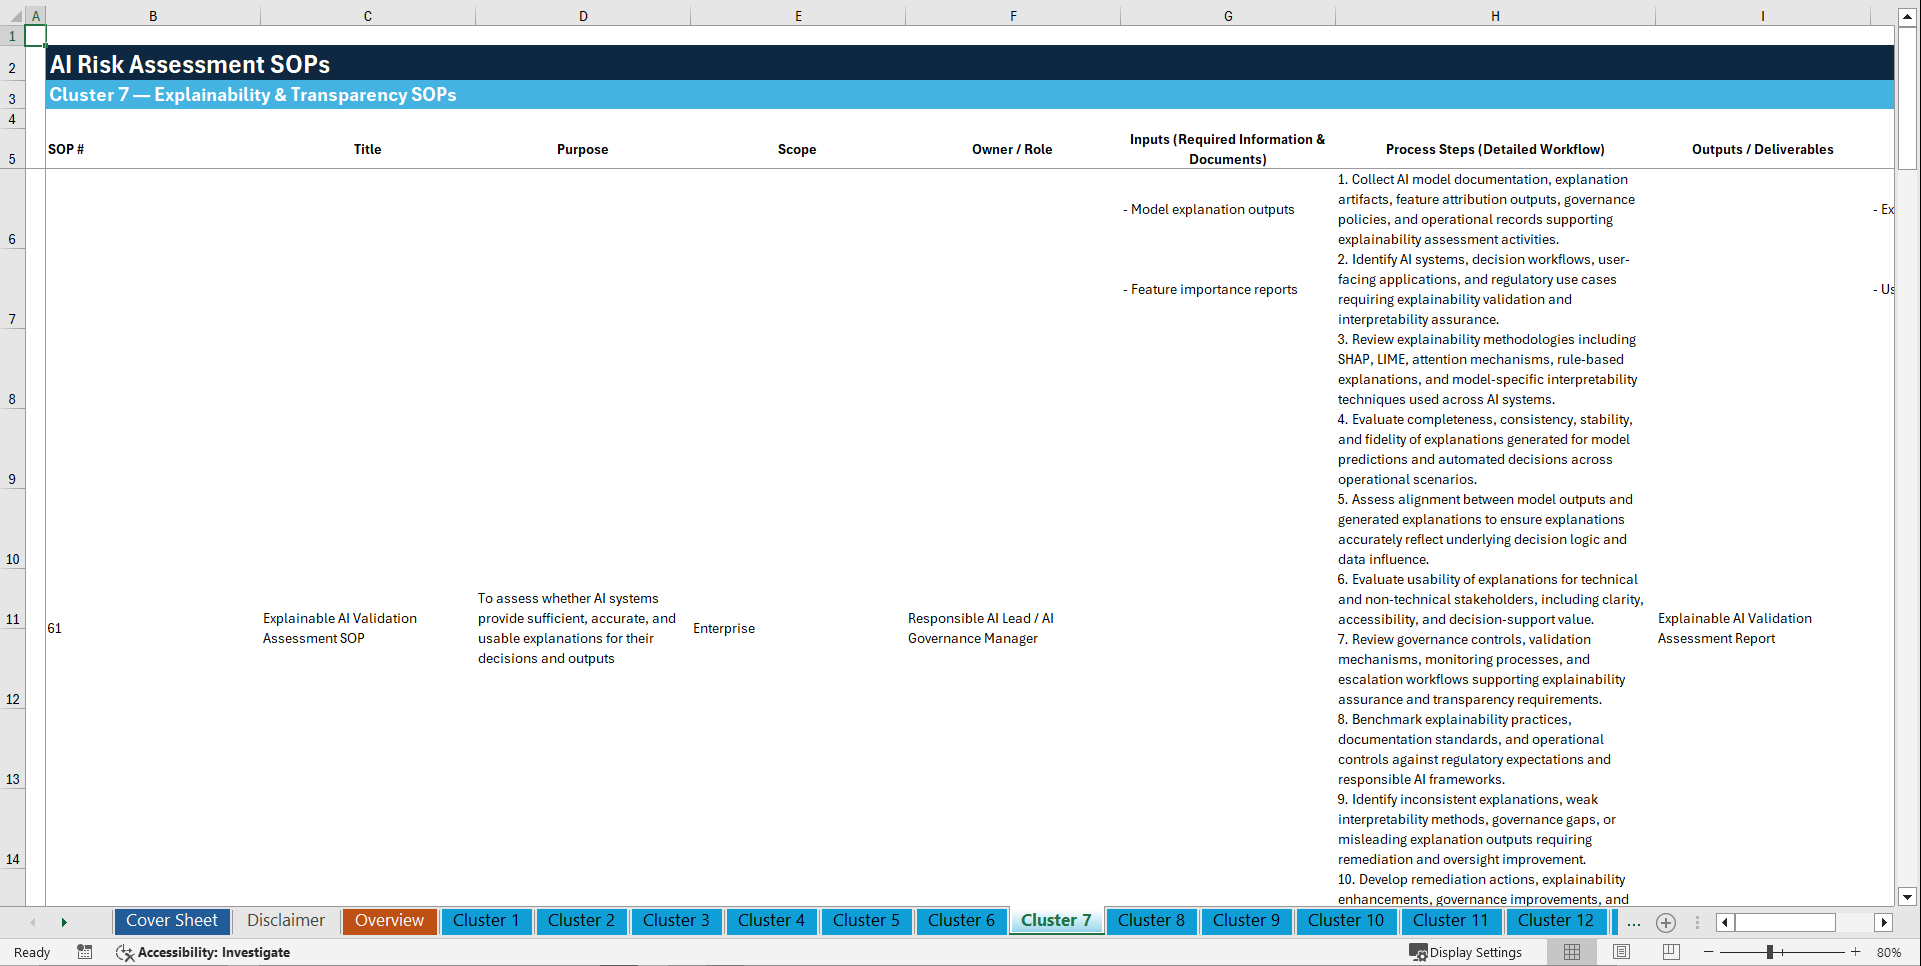Click the vertical scrollbar thumb
This screenshot has height=966, width=1921.
click(1907, 98)
